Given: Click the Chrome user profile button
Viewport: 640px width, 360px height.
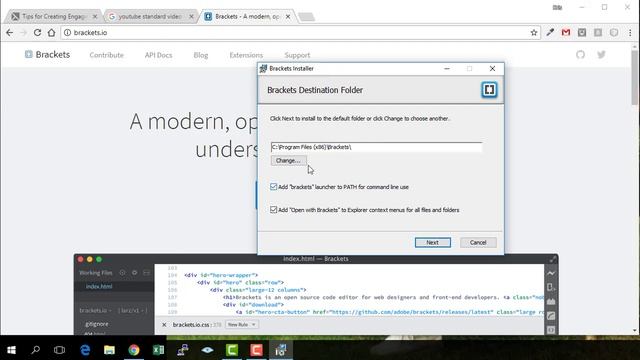Looking at the screenshot, I should tap(557, 7).
